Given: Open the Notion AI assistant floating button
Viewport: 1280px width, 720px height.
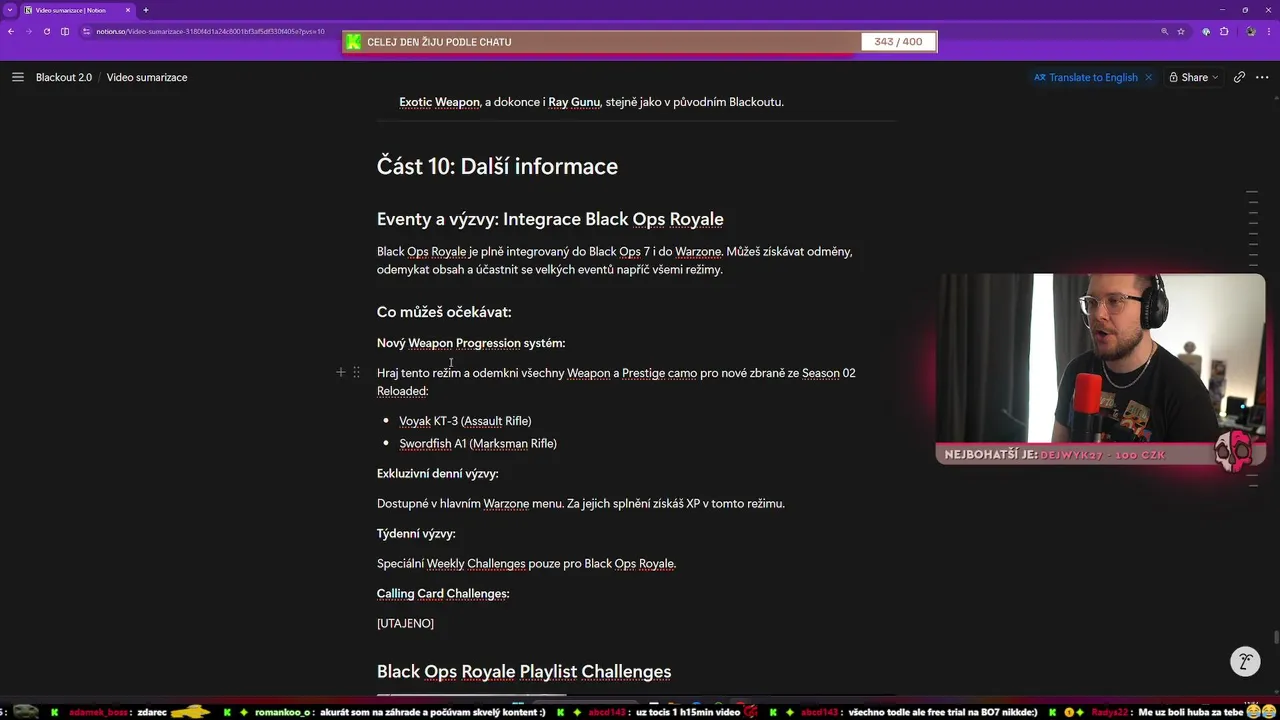Looking at the screenshot, I should point(1245,661).
